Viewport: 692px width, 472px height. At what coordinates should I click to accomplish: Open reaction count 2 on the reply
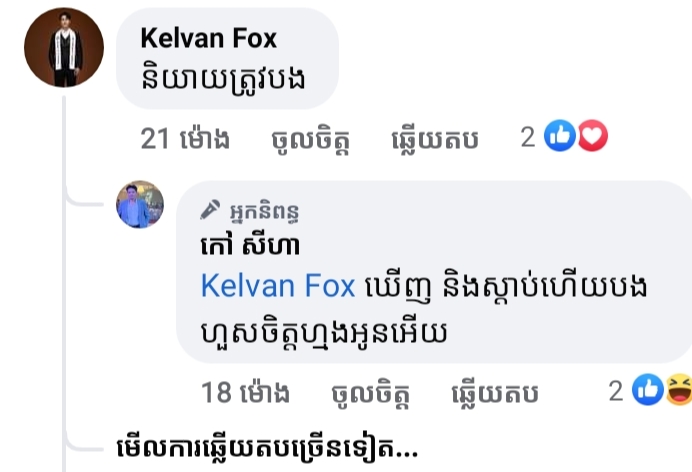[616, 391]
